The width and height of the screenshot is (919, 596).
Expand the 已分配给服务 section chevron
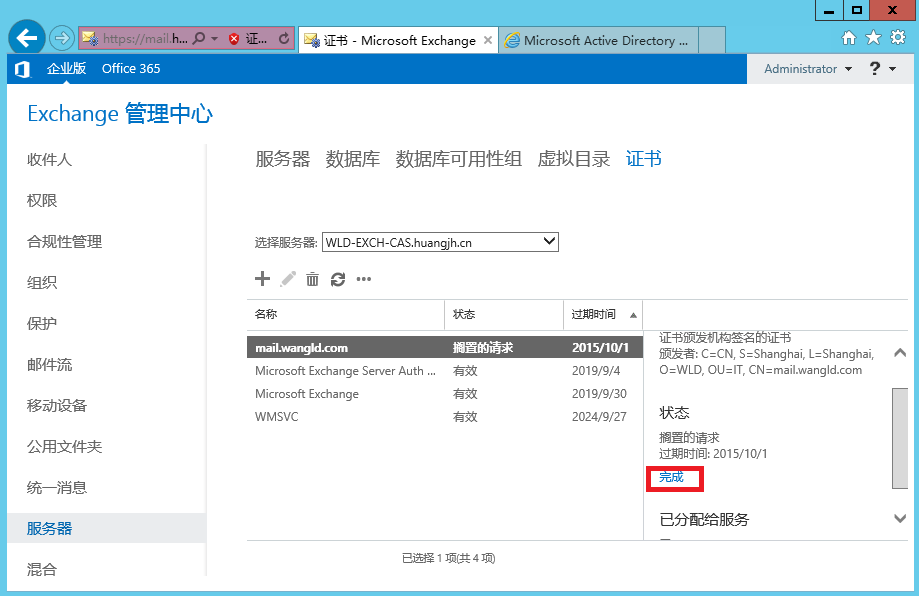(900, 519)
